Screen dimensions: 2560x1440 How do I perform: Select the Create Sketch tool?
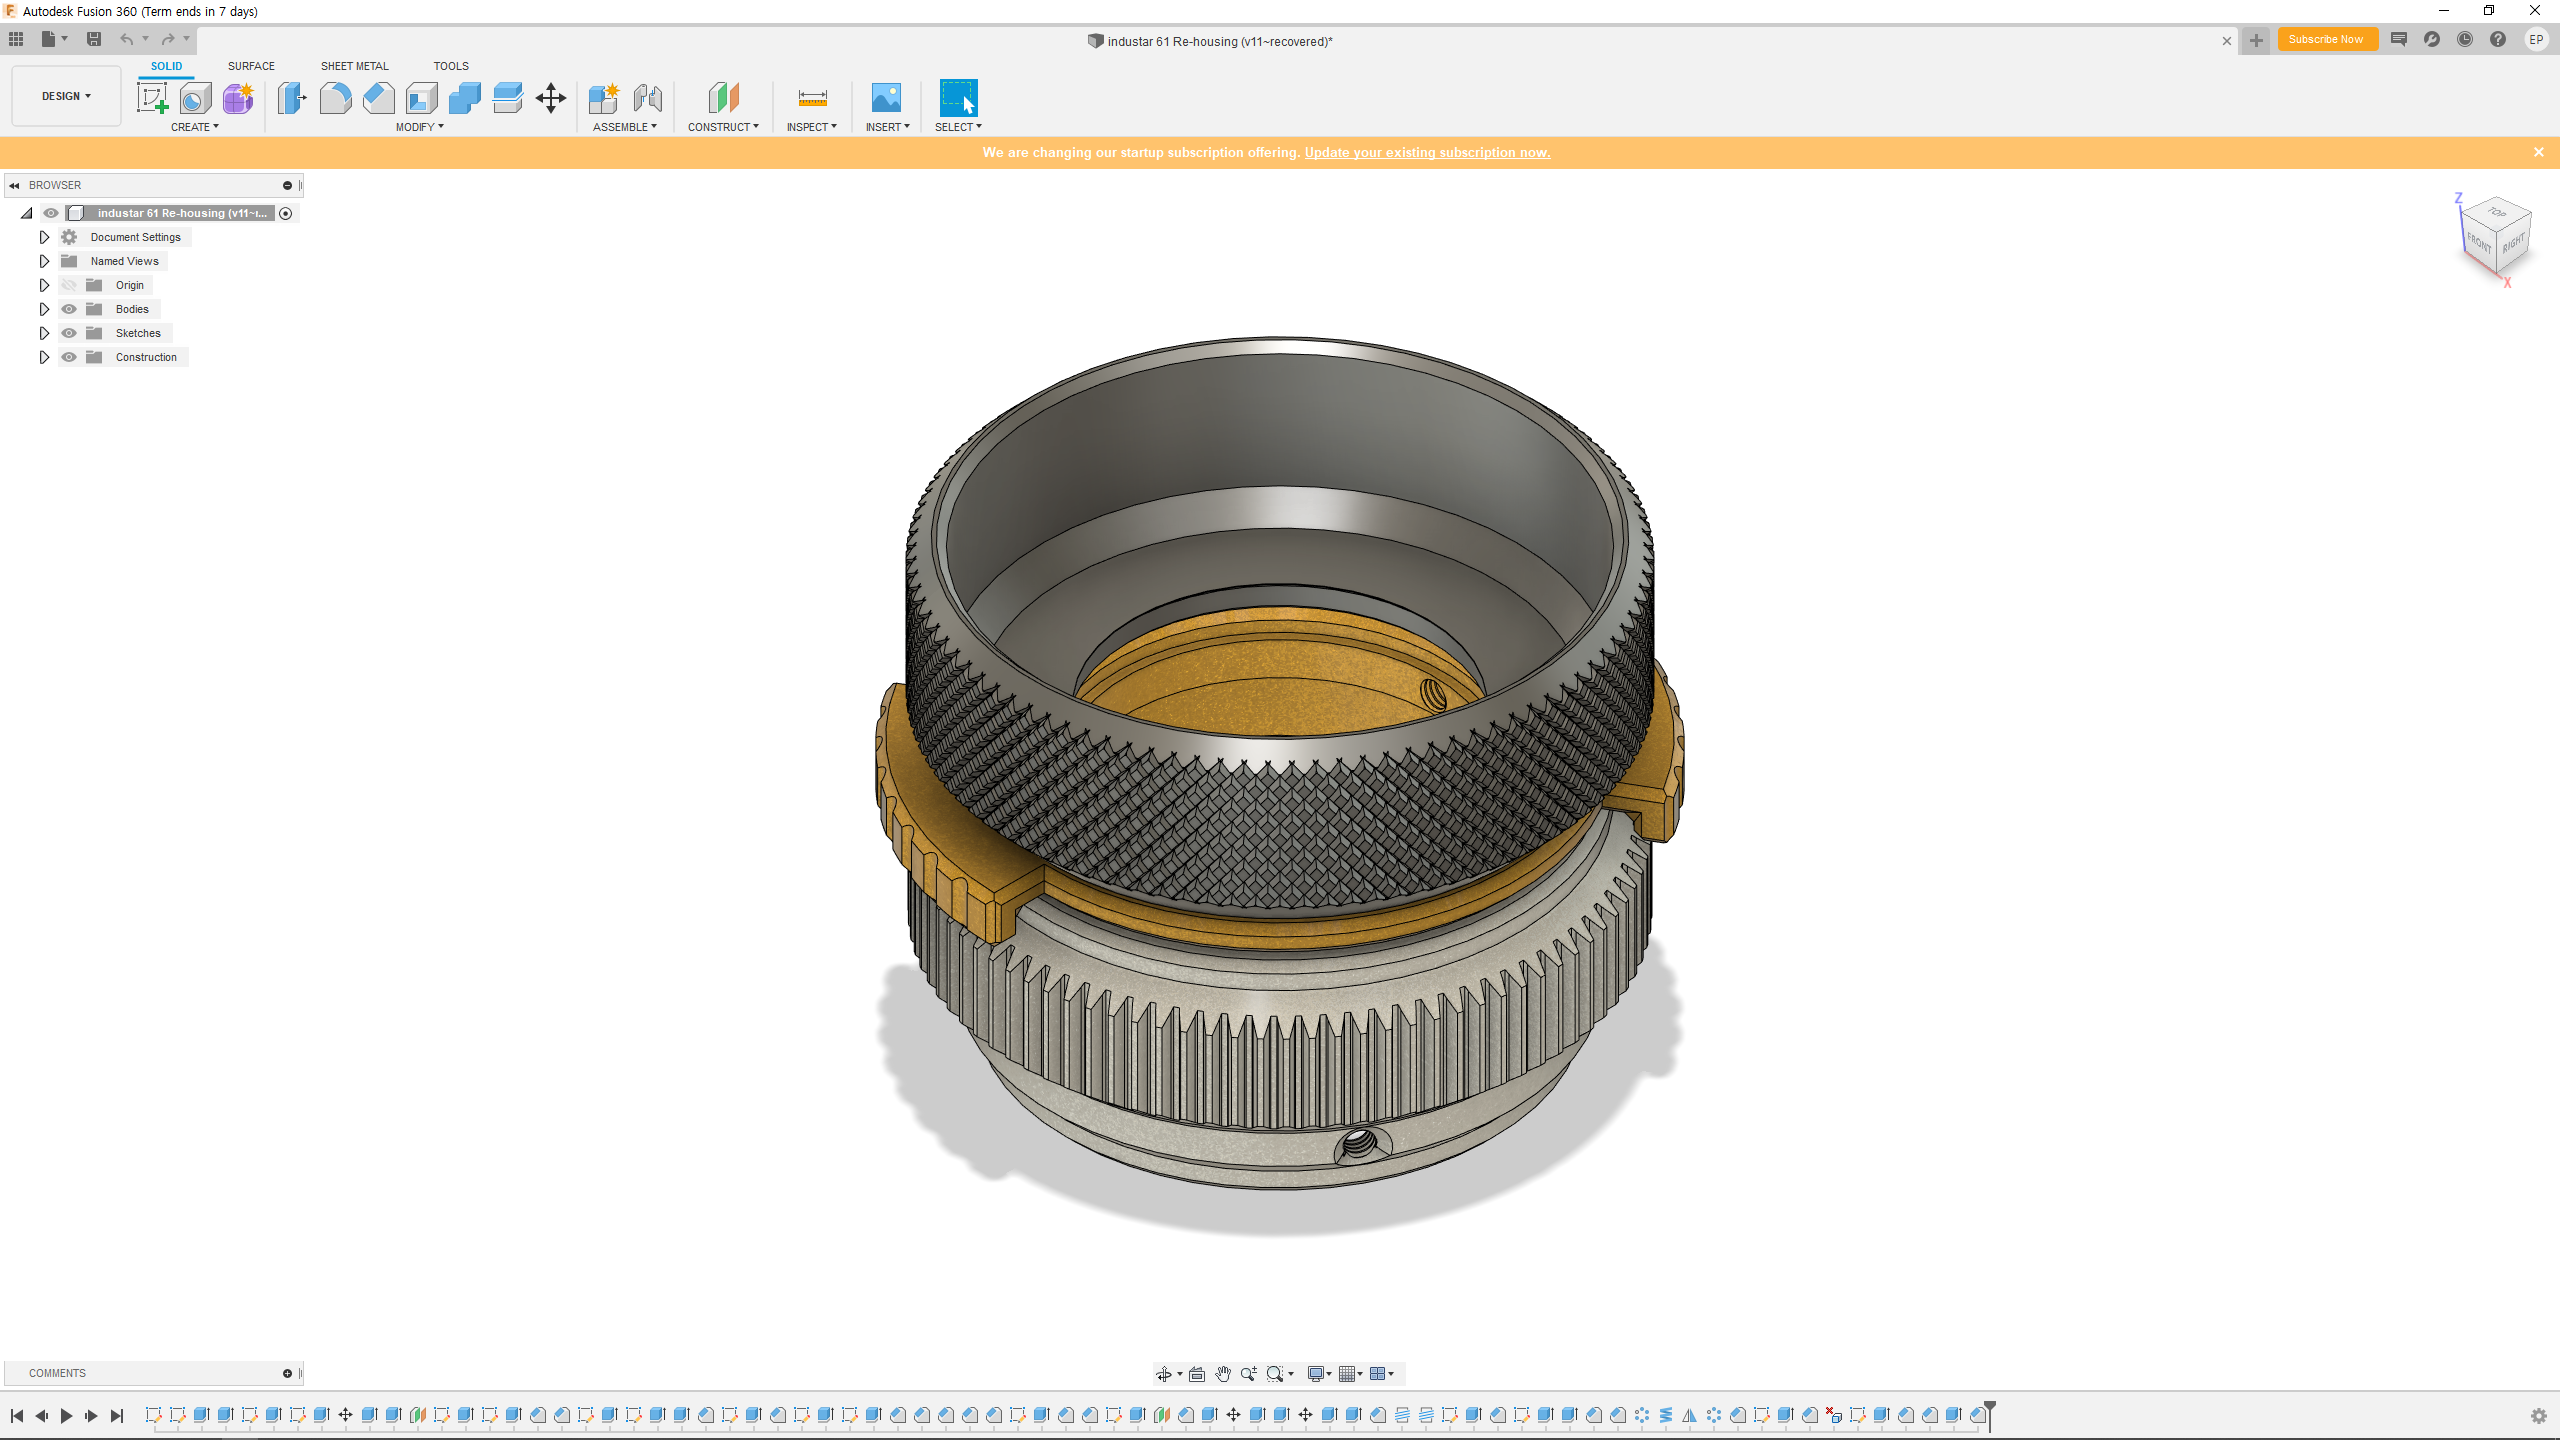[152, 98]
